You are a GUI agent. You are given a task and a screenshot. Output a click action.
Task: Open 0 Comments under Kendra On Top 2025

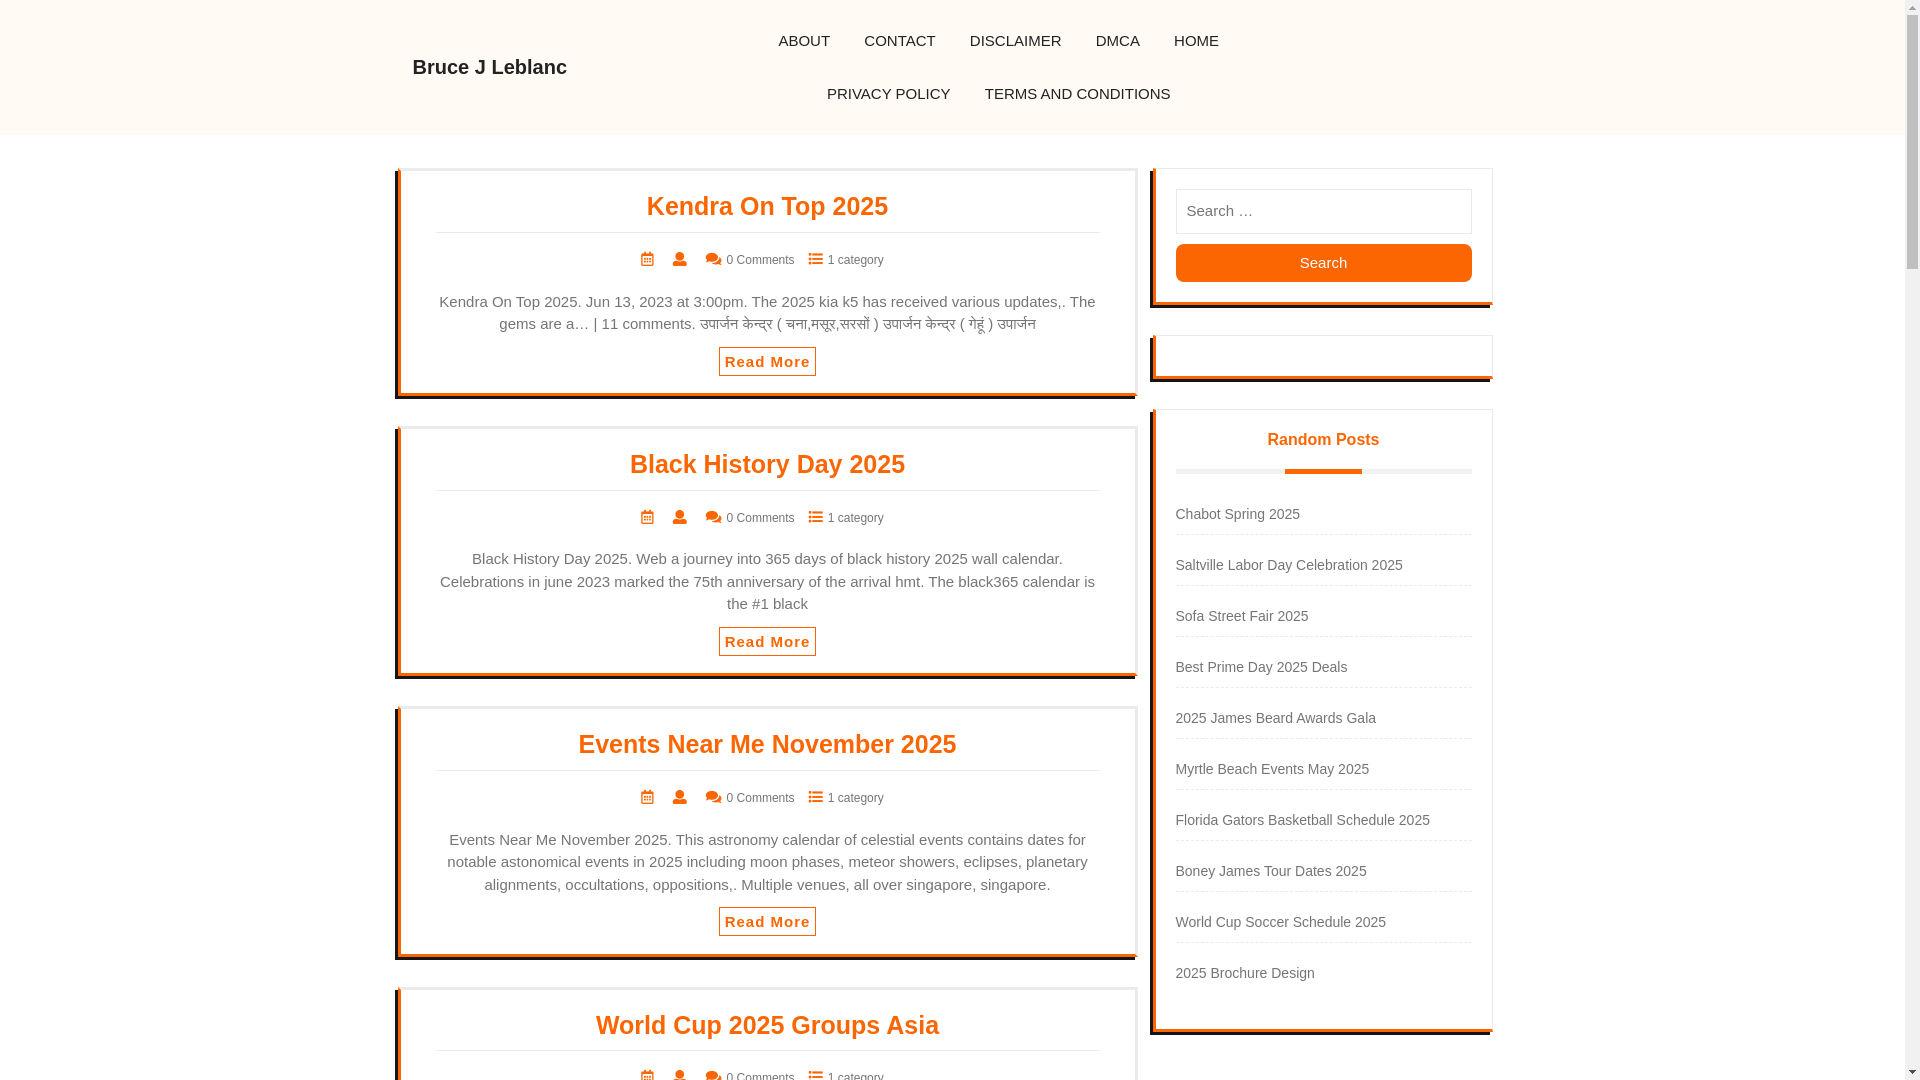tap(760, 260)
